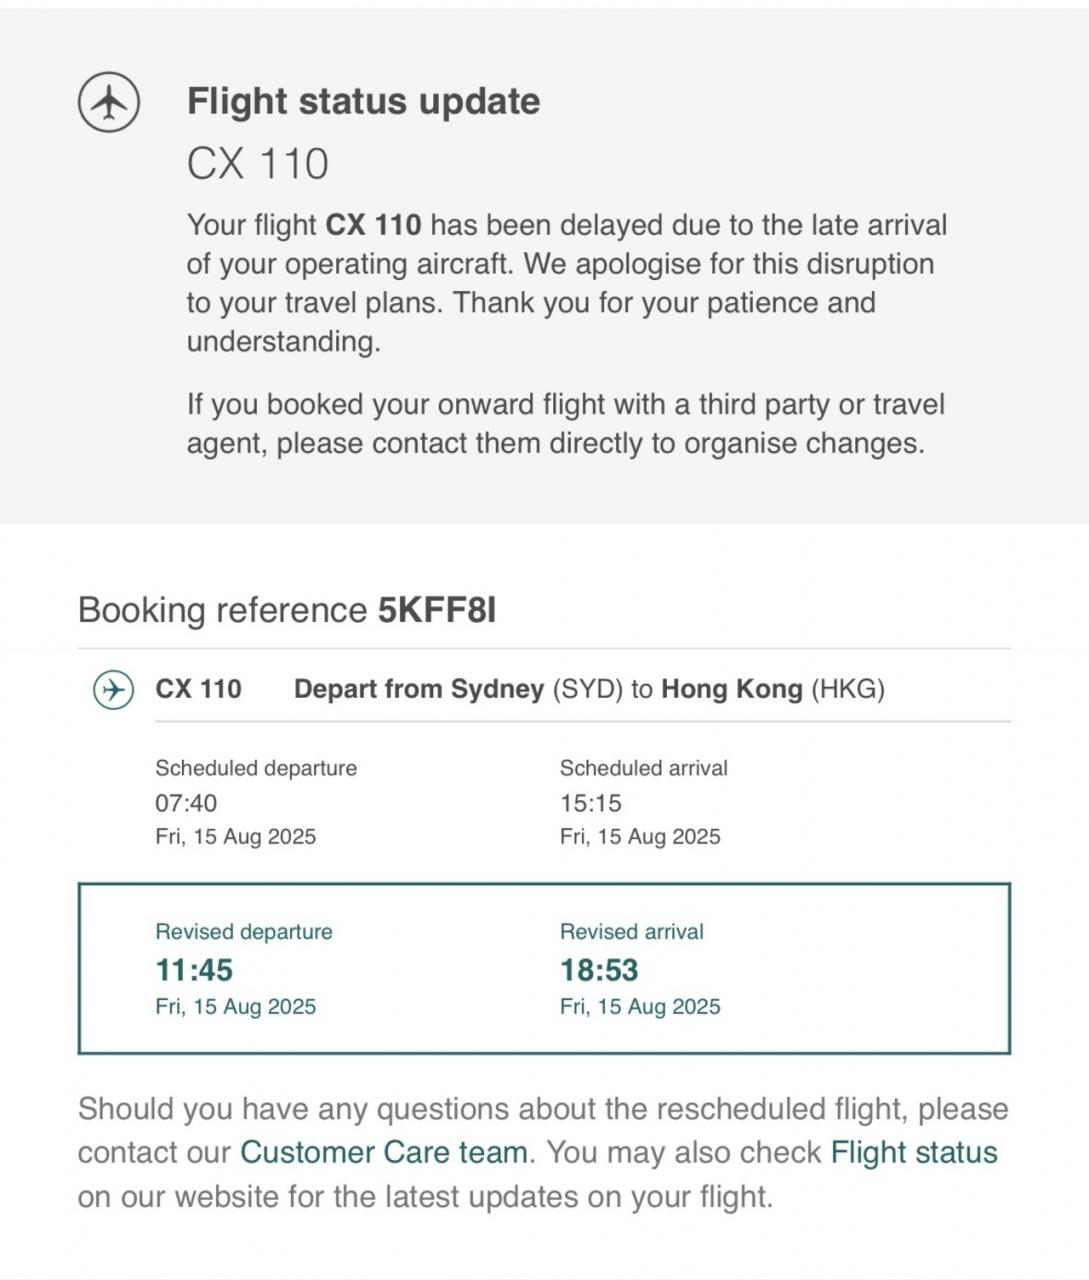Click the scheduled departure time 07:40
This screenshot has height=1280, width=1089.
[186, 803]
